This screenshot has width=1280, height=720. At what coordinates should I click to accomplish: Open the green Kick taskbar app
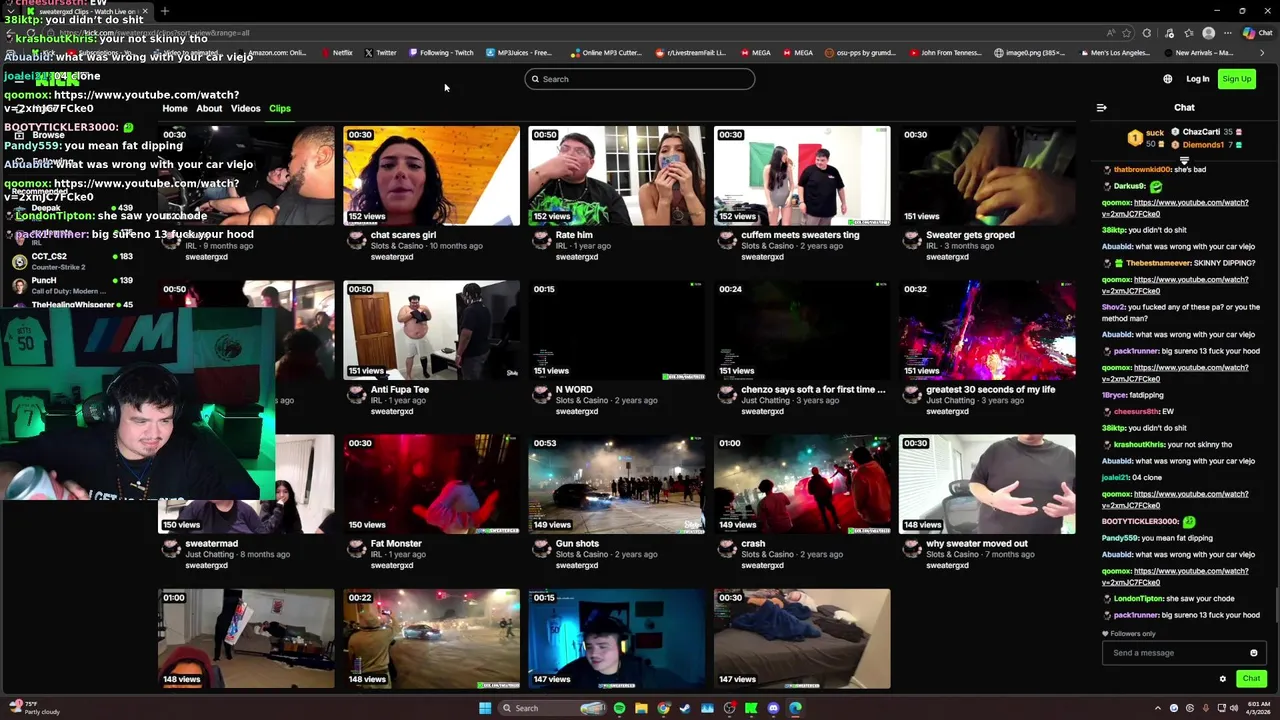tap(751, 708)
